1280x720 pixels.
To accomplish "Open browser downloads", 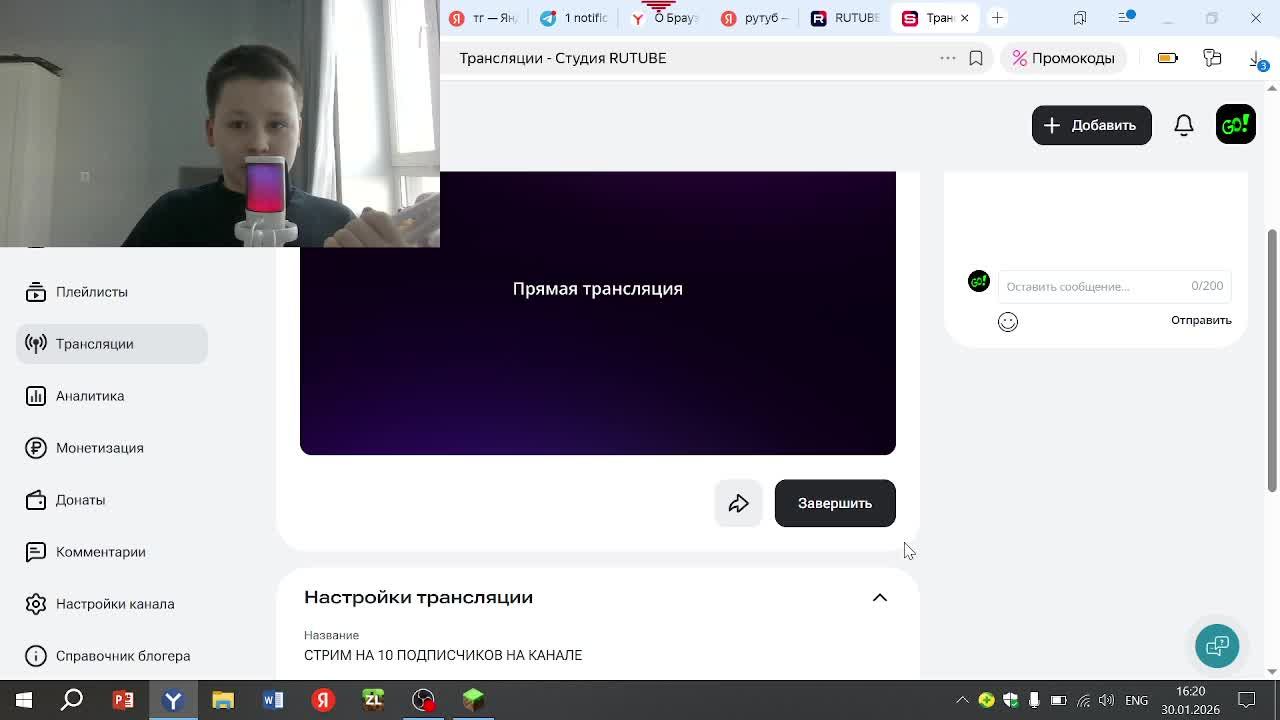I will click(x=1257, y=59).
